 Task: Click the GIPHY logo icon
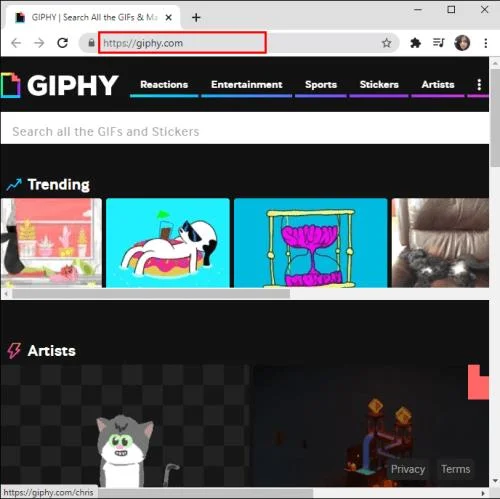click(x=10, y=85)
